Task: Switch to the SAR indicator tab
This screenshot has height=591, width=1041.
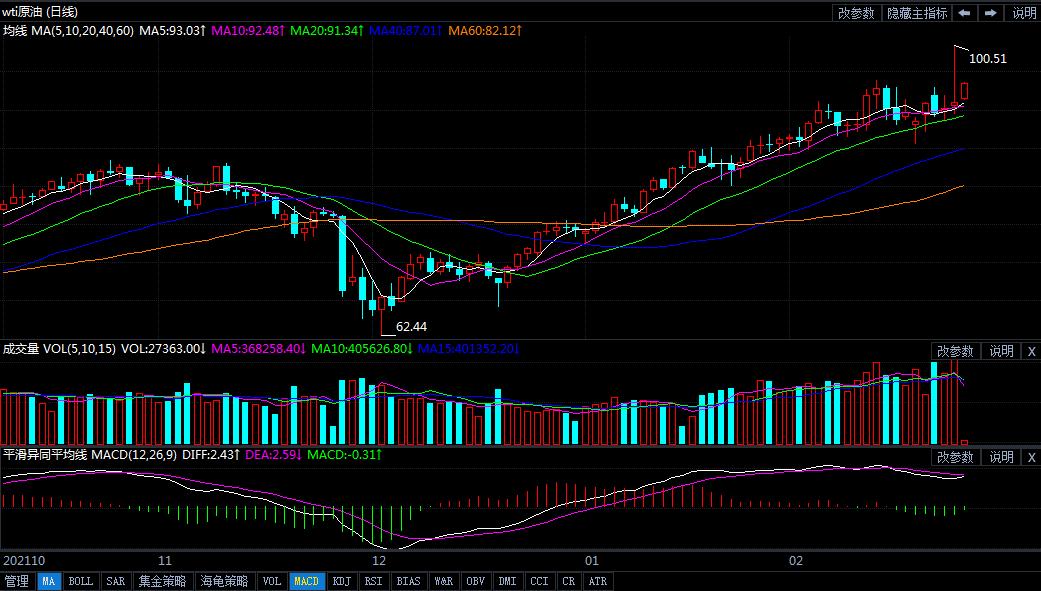Action: click(115, 581)
